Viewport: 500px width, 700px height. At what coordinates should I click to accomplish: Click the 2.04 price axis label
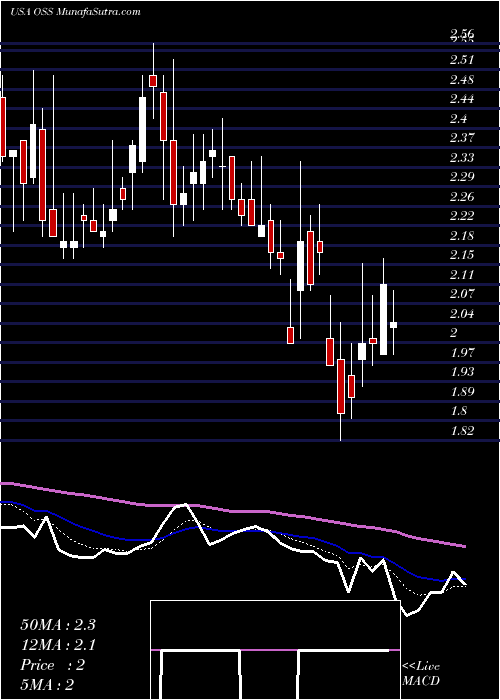point(462,313)
